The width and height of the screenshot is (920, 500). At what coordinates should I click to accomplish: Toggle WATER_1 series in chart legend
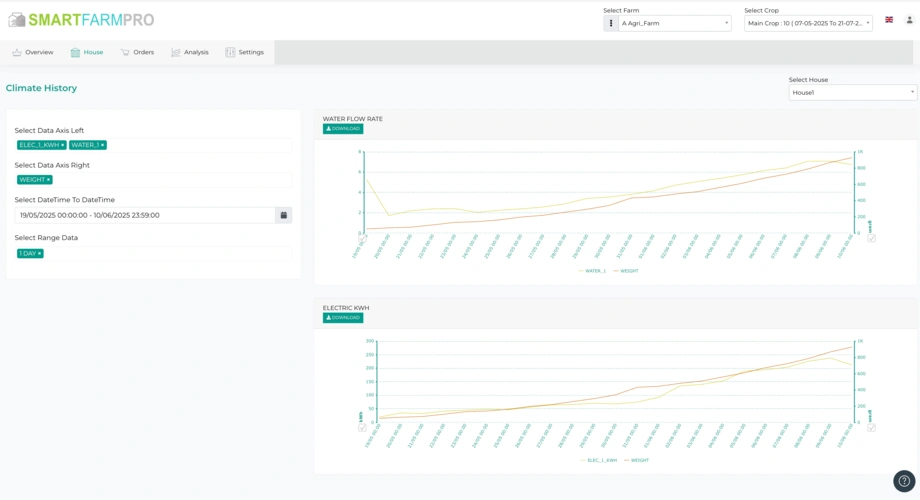pyautogui.click(x=592, y=271)
